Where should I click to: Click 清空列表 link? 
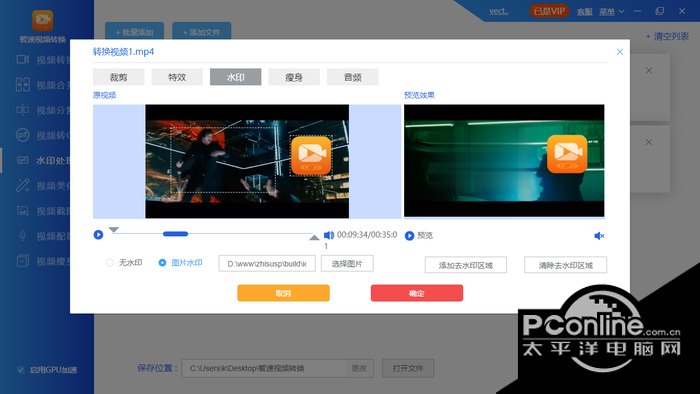coord(667,37)
